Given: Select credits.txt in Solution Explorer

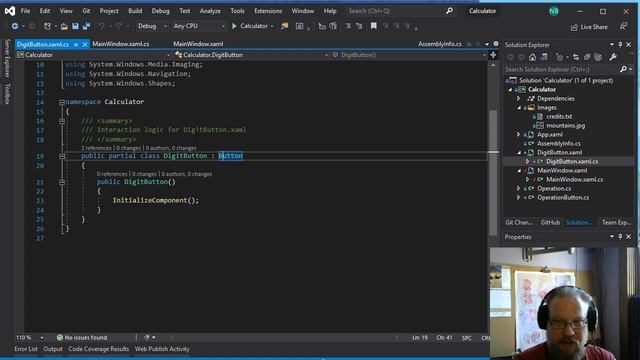Looking at the screenshot, I should coord(559,116).
